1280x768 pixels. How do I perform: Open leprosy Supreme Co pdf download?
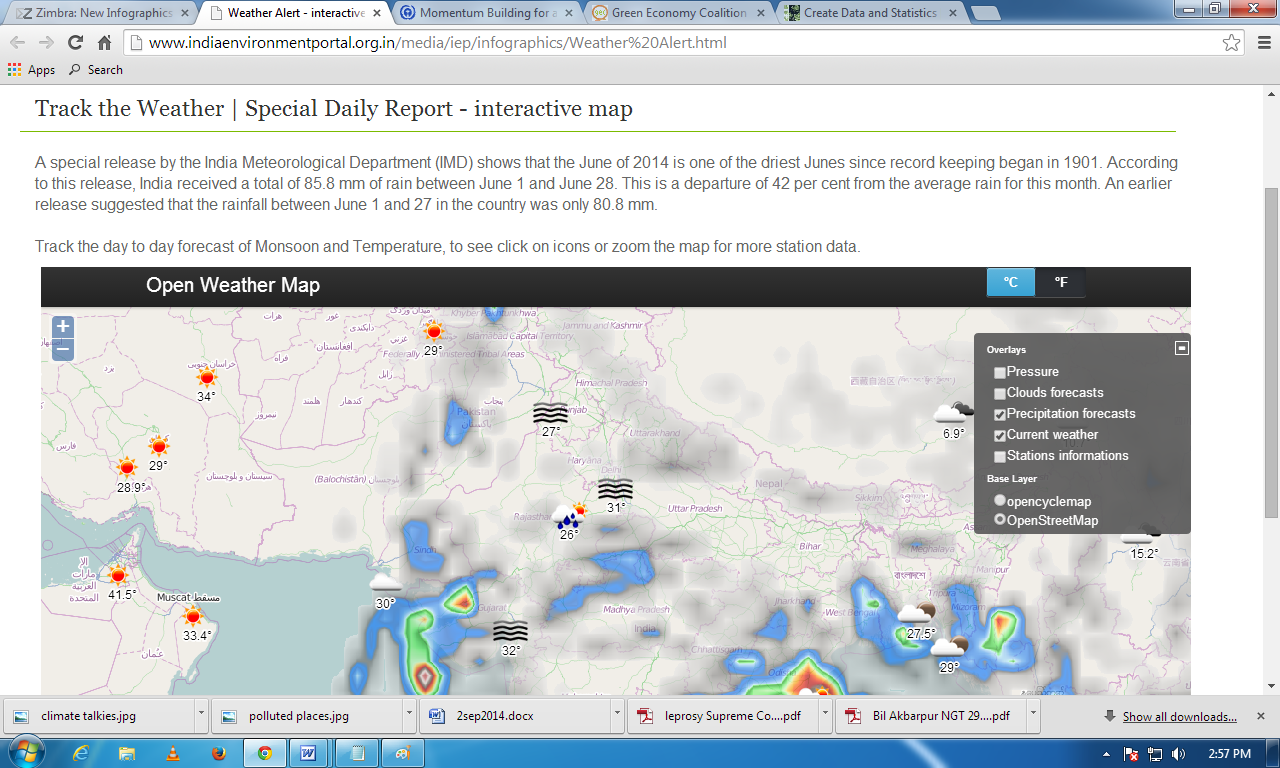point(723,716)
